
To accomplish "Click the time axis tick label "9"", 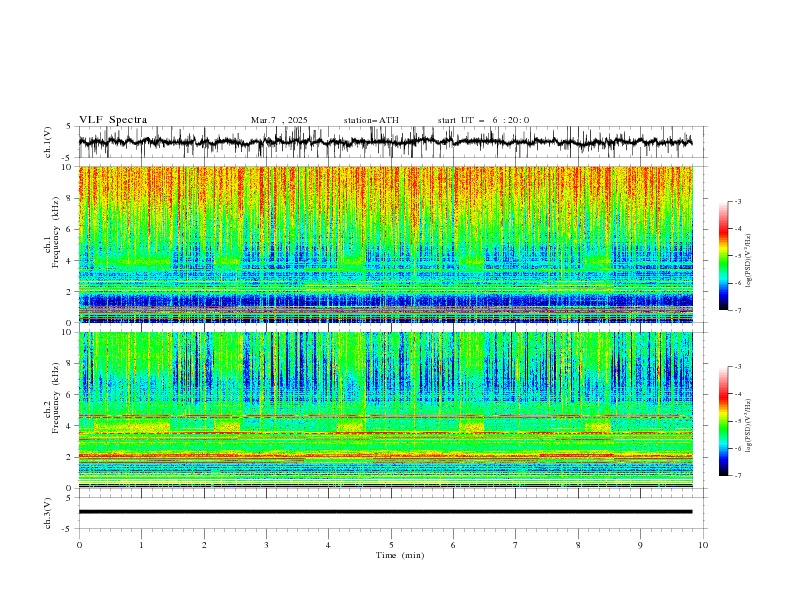I will pos(640,545).
